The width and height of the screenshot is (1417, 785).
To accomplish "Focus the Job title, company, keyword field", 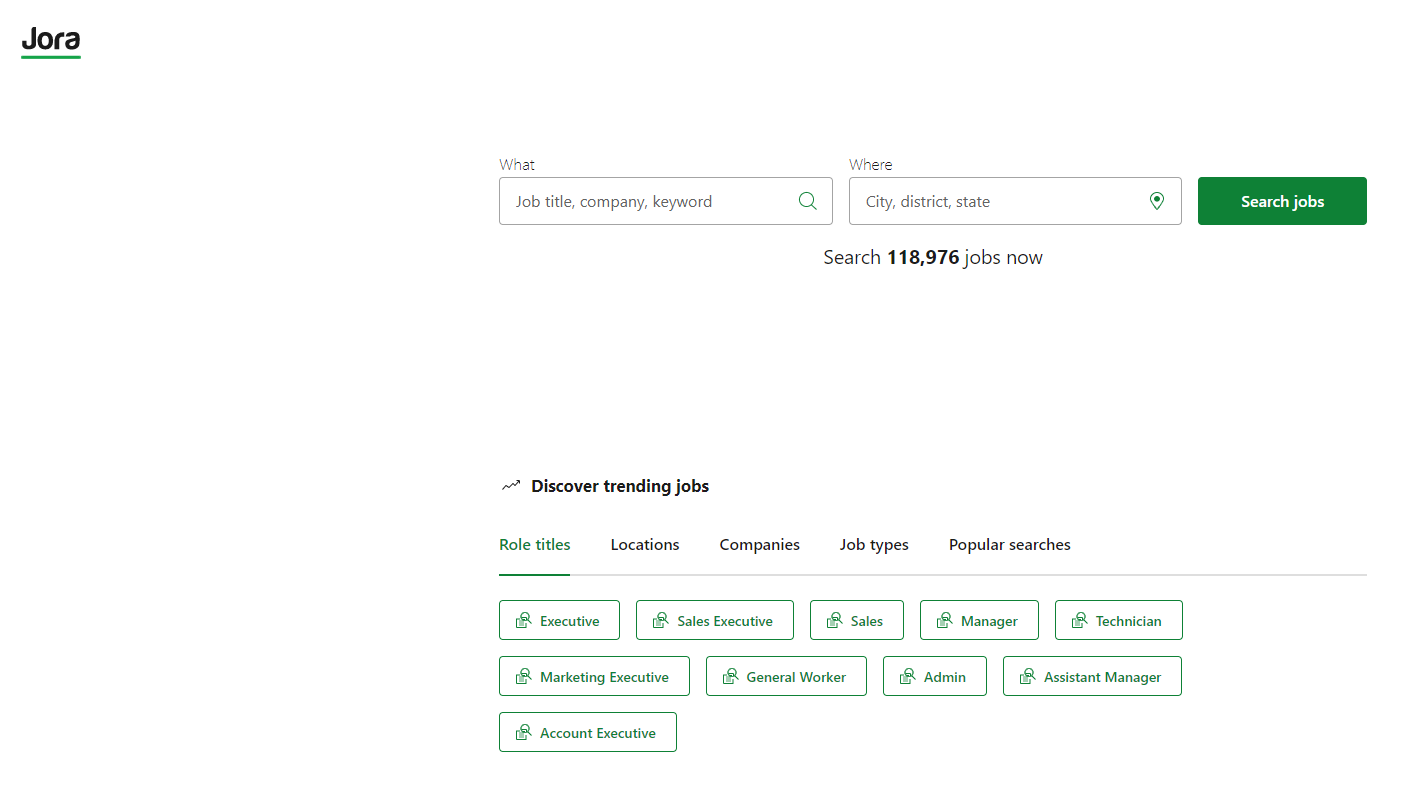I will coord(650,201).
